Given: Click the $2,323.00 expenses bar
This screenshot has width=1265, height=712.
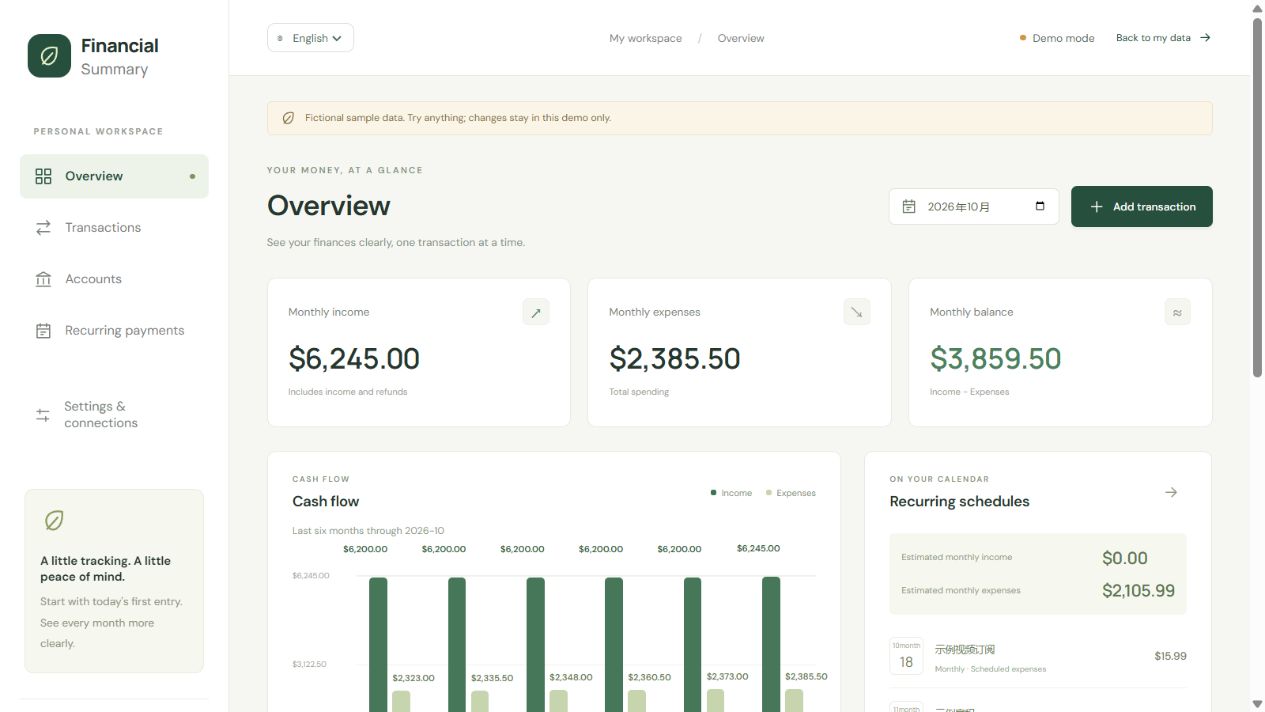Looking at the screenshot, I should [x=401, y=701].
